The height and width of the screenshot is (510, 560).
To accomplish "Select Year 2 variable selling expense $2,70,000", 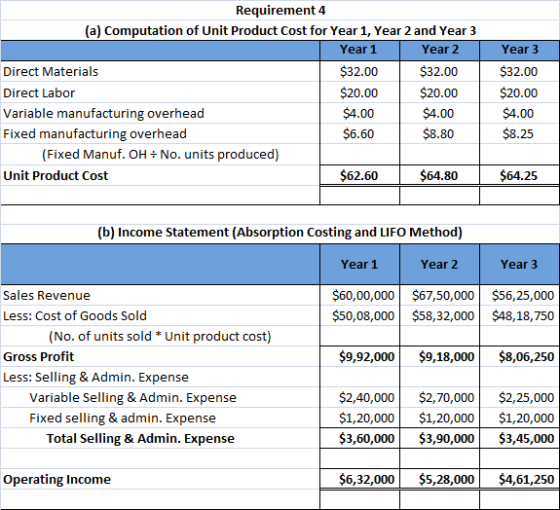I will (446, 398).
